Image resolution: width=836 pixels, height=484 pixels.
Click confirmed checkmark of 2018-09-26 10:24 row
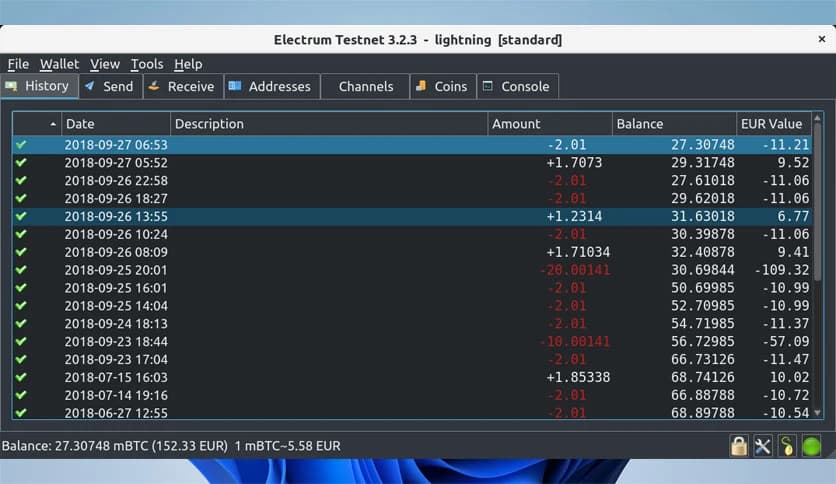pyautogui.click(x=21, y=234)
